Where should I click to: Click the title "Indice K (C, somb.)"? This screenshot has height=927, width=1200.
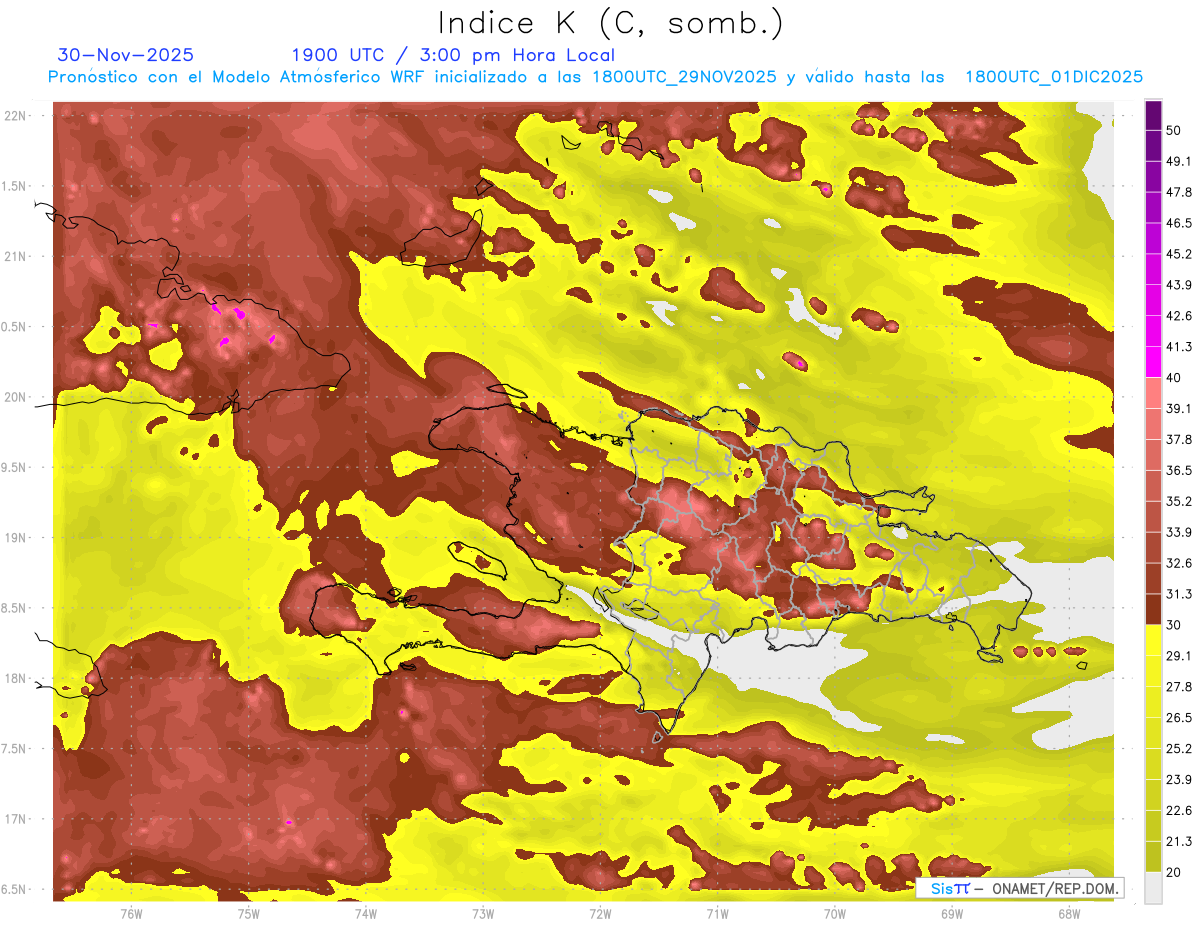tap(610, 24)
